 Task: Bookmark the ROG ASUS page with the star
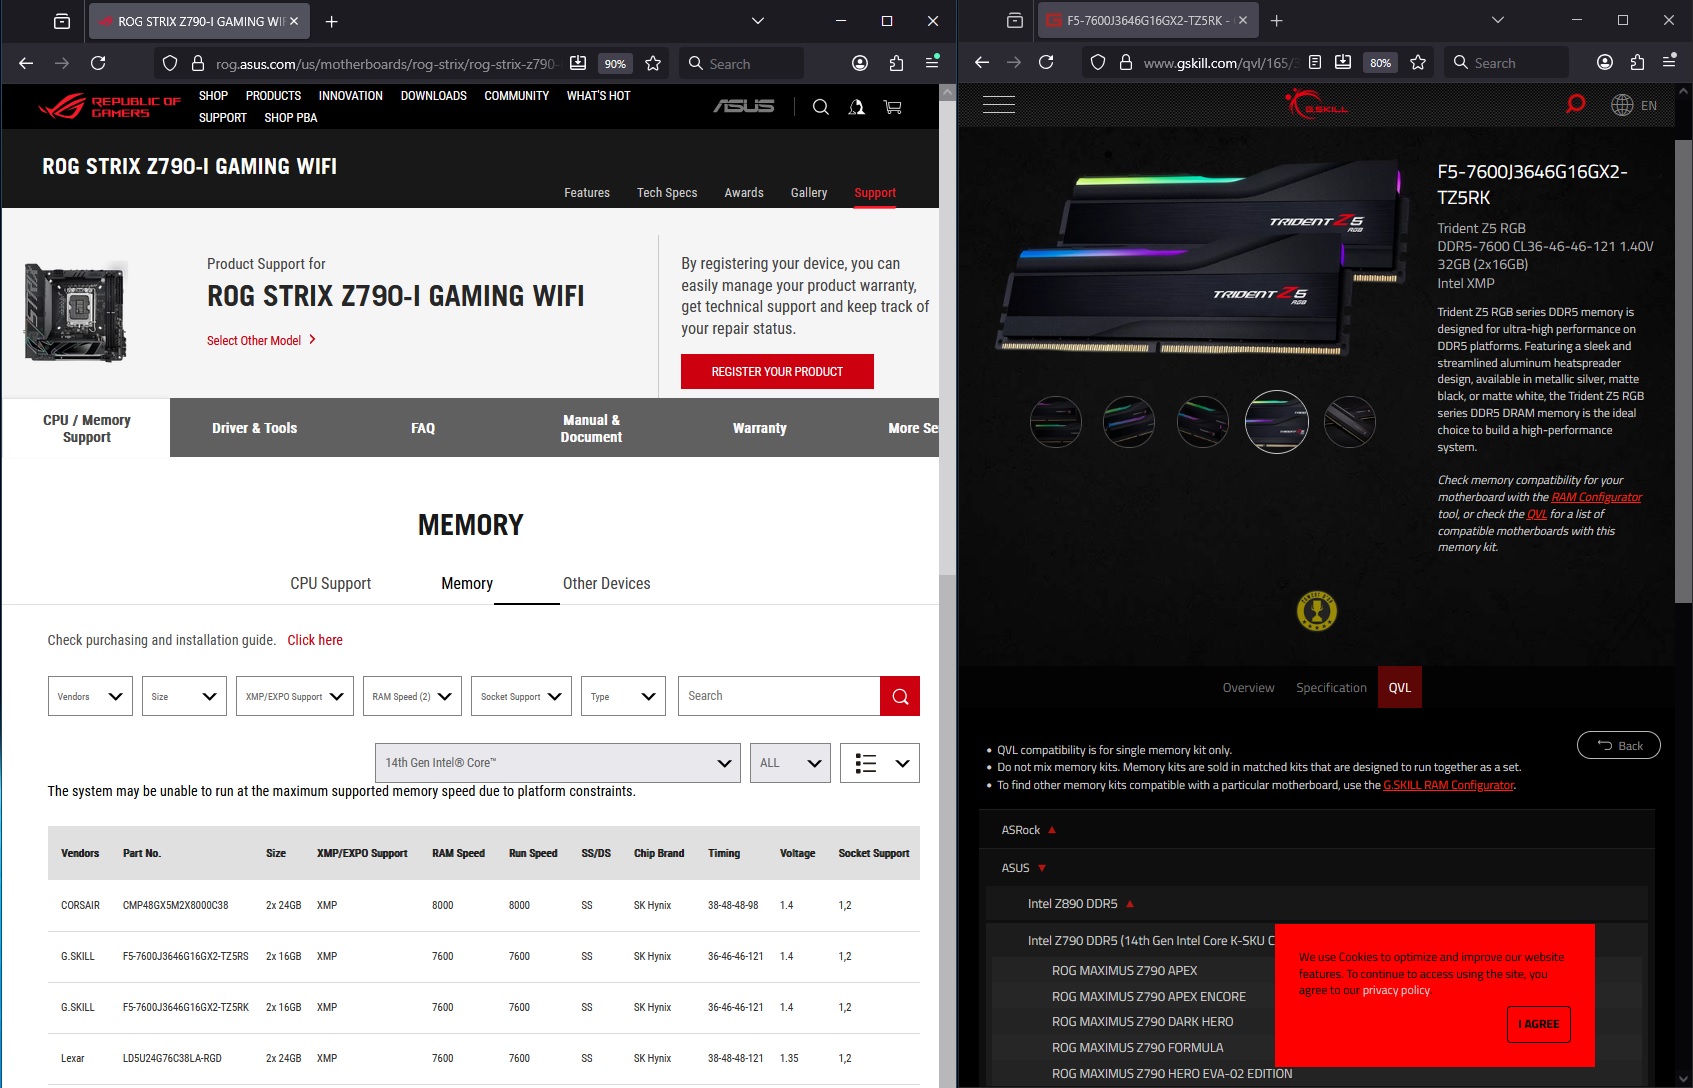653,63
